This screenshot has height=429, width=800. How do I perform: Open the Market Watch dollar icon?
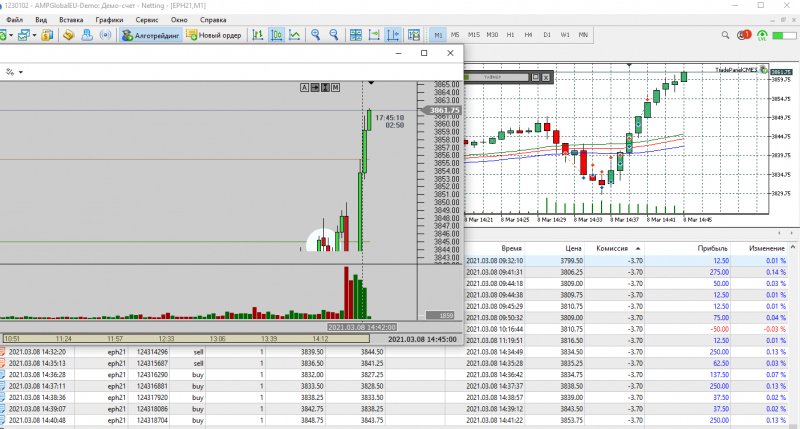pyautogui.click(x=47, y=35)
